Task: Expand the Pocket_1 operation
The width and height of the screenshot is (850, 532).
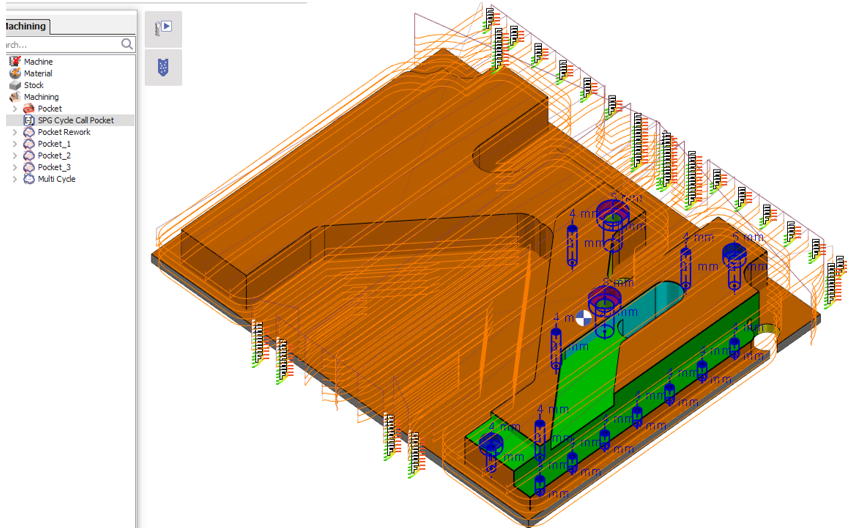Action: coord(14,144)
